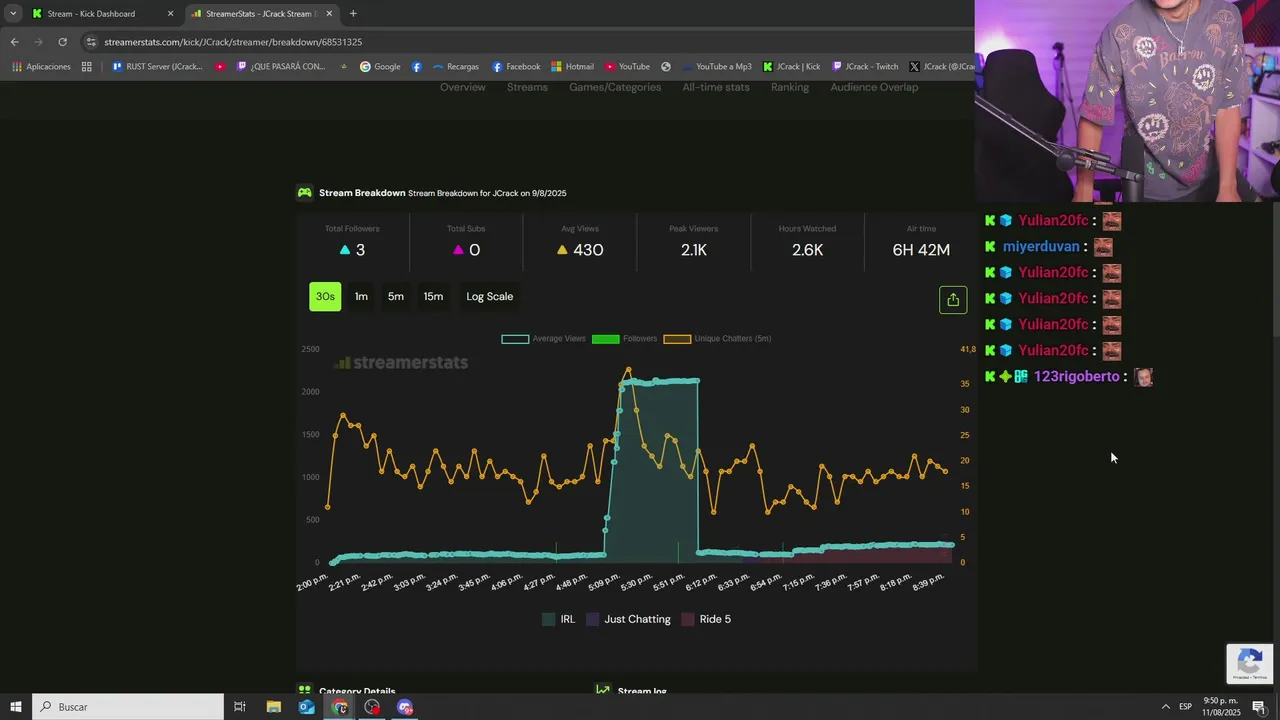1280x720 pixels.
Task: Select the 1m chart interval
Action: pos(361,296)
